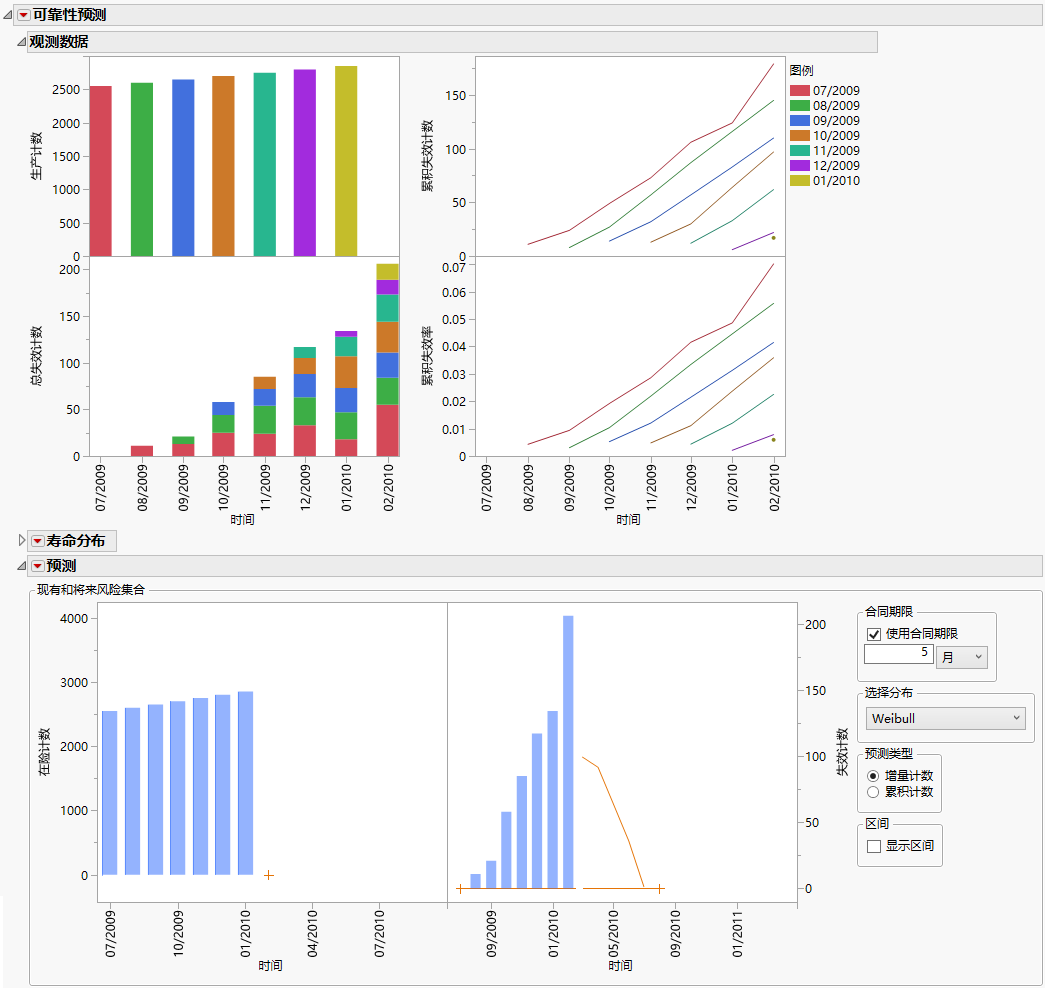Click the blue 09/2009 legend marker

(x=800, y=121)
